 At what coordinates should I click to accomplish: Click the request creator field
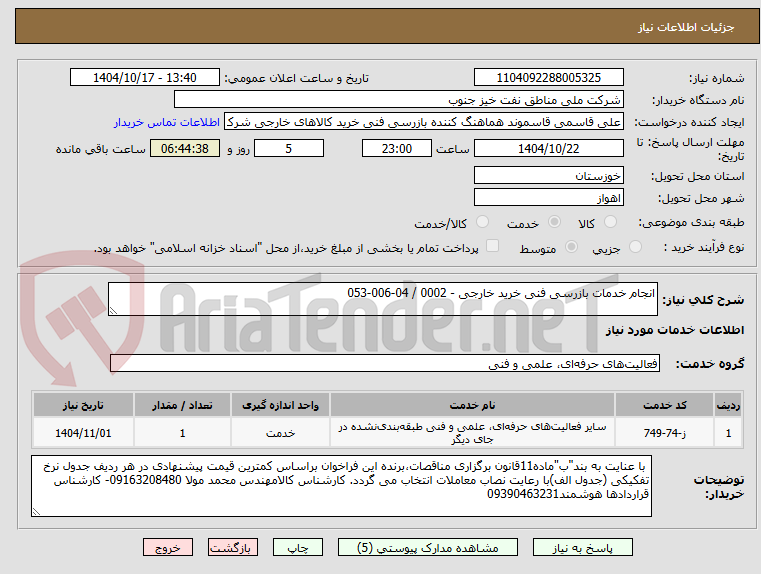423,122
